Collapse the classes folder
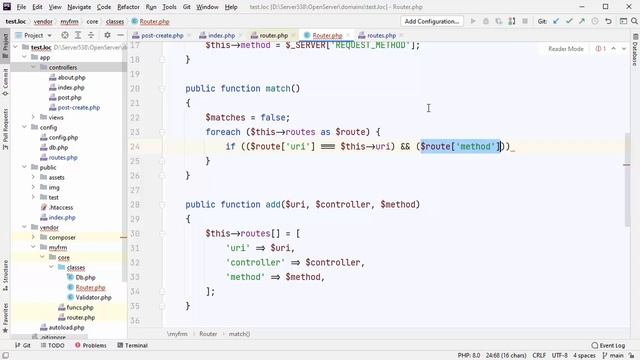Screen dimensions: 640x360 point(51,267)
